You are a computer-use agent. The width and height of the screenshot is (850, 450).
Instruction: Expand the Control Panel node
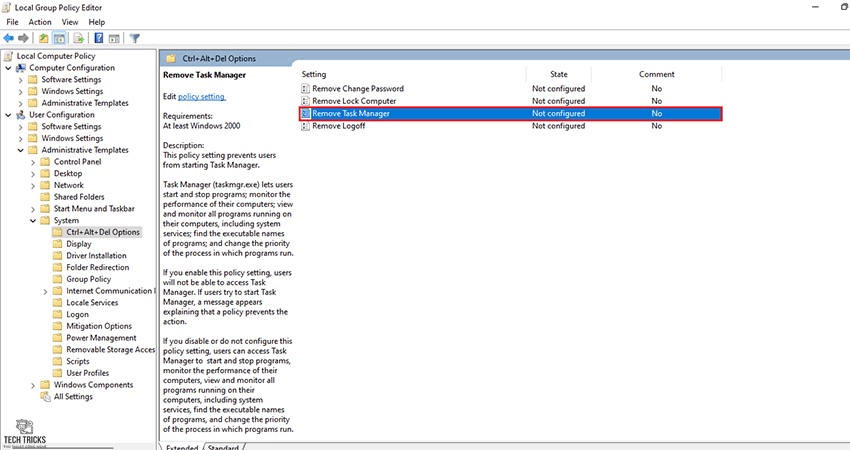33,162
